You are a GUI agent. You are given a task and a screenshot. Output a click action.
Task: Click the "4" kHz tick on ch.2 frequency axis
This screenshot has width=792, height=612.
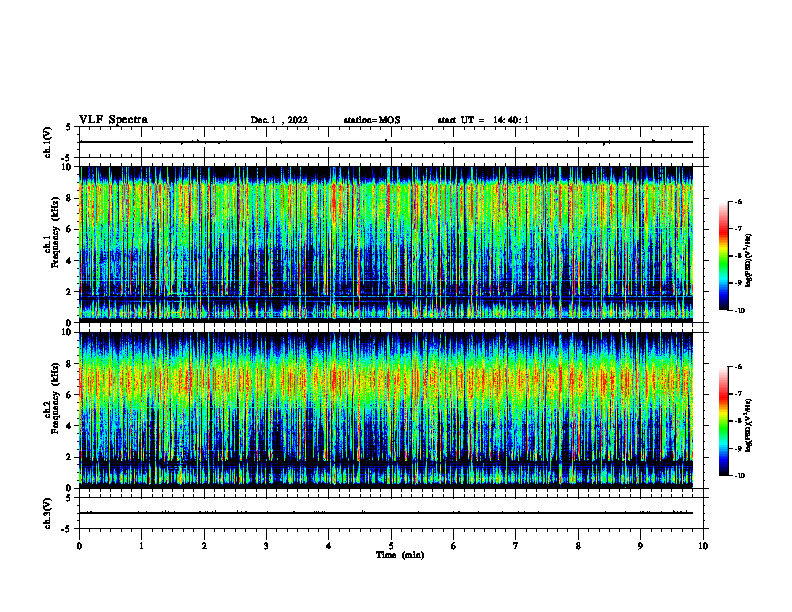[69, 426]
